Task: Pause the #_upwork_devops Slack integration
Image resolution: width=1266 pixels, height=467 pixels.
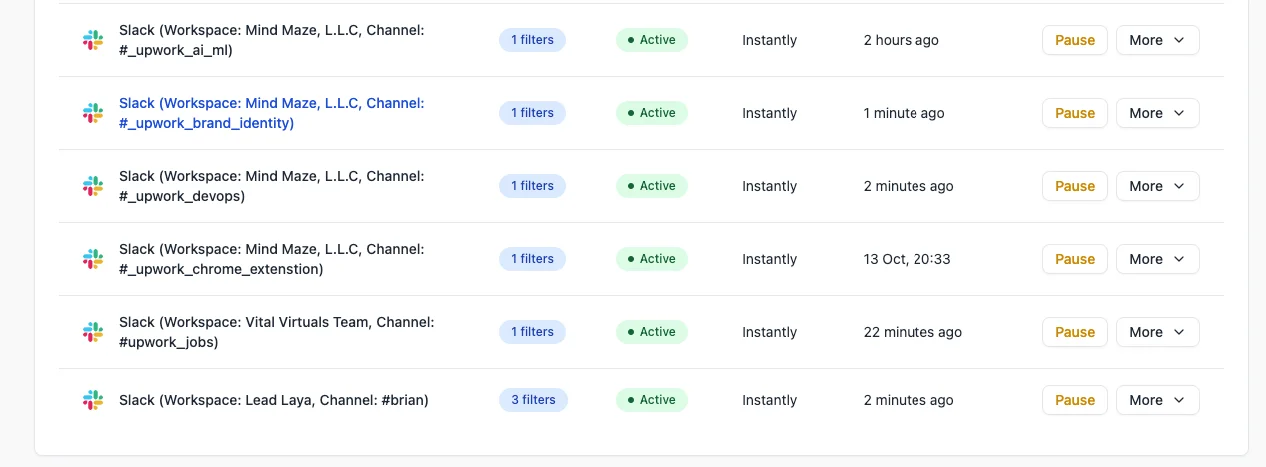Action: (1075, 186)
